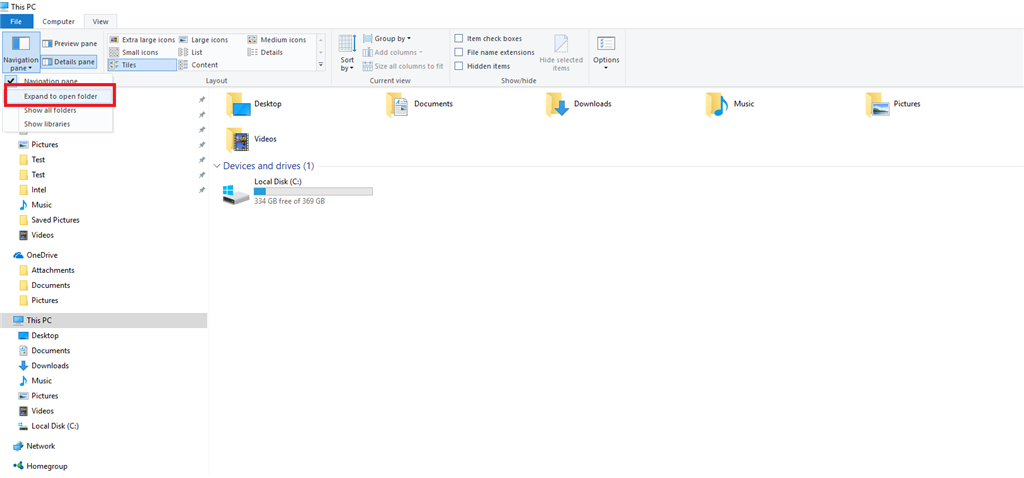The height and width of the screenshot is (478, 1024).
Task: Open the Sort by dropdown
Action: click(x=347, y=54)
